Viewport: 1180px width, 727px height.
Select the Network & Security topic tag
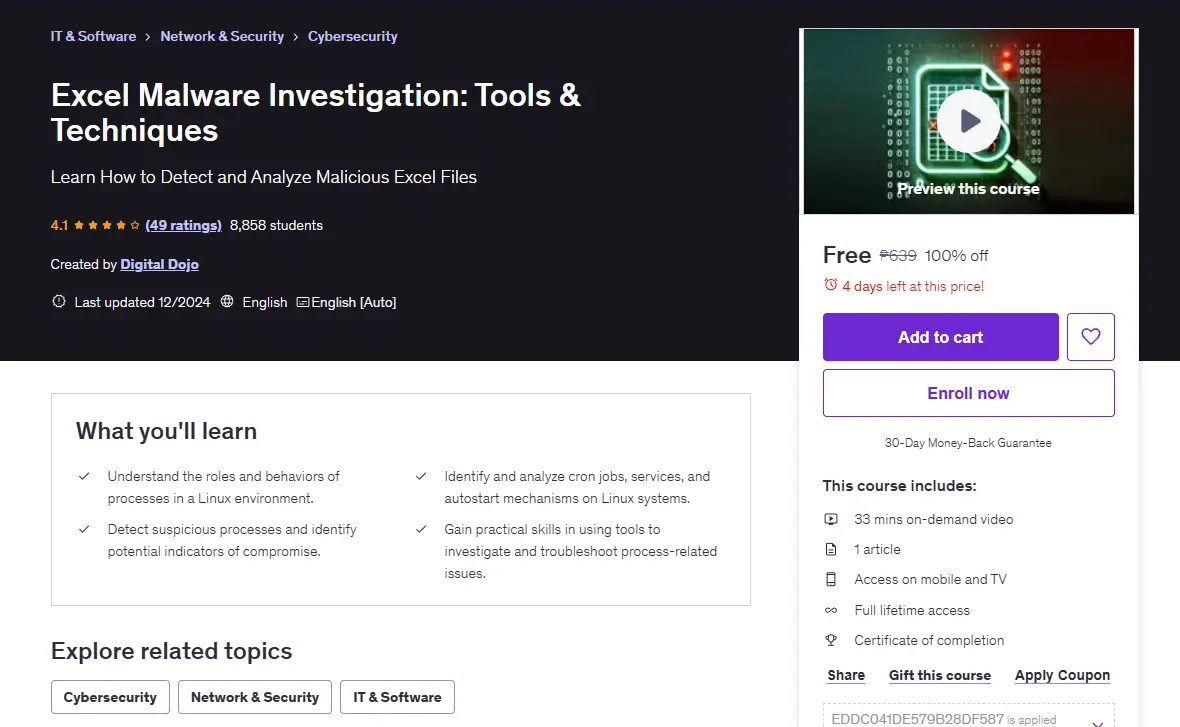tap(255, 697)
